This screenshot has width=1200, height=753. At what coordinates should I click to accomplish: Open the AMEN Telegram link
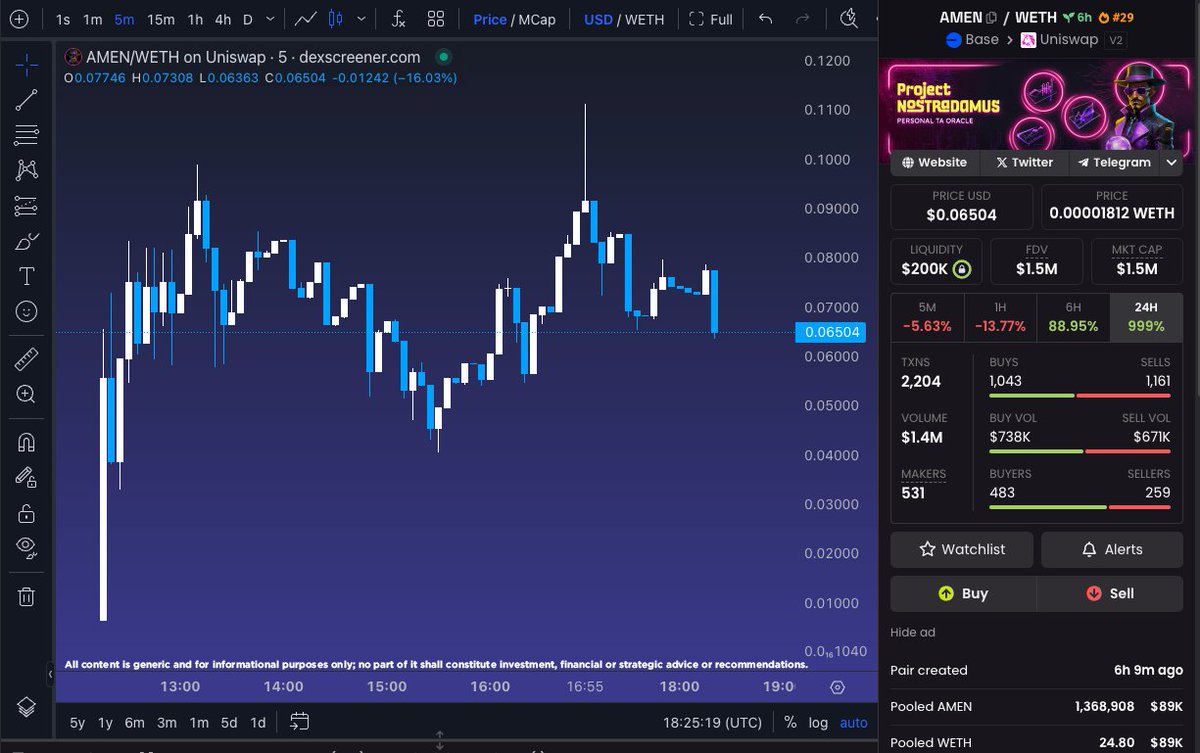(1114, 162)
